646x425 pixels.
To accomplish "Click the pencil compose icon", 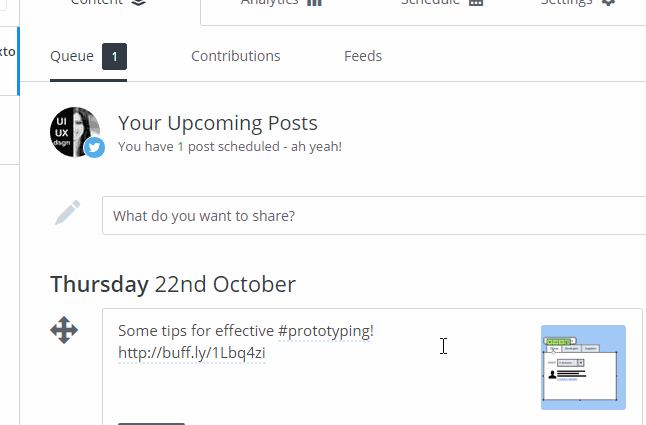I will pyautogui.click(x=67, y=214).
